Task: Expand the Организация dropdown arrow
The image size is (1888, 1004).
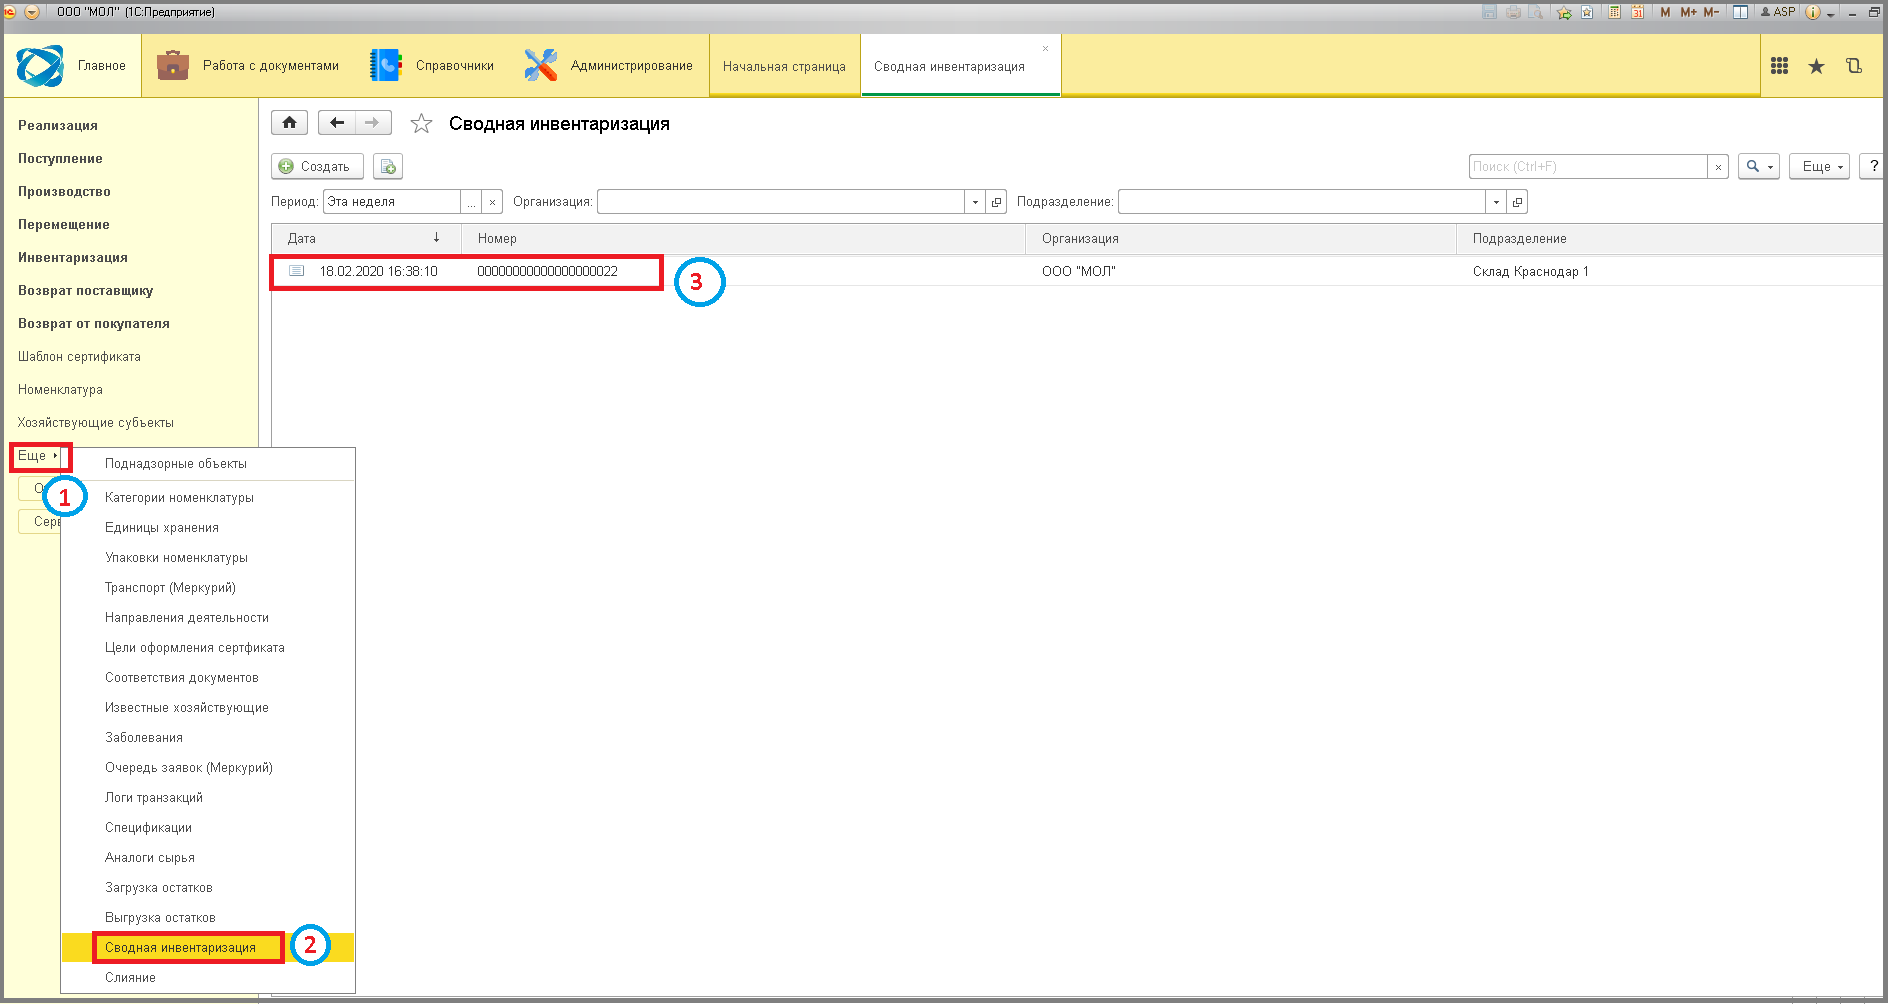Action: point(975,202)
